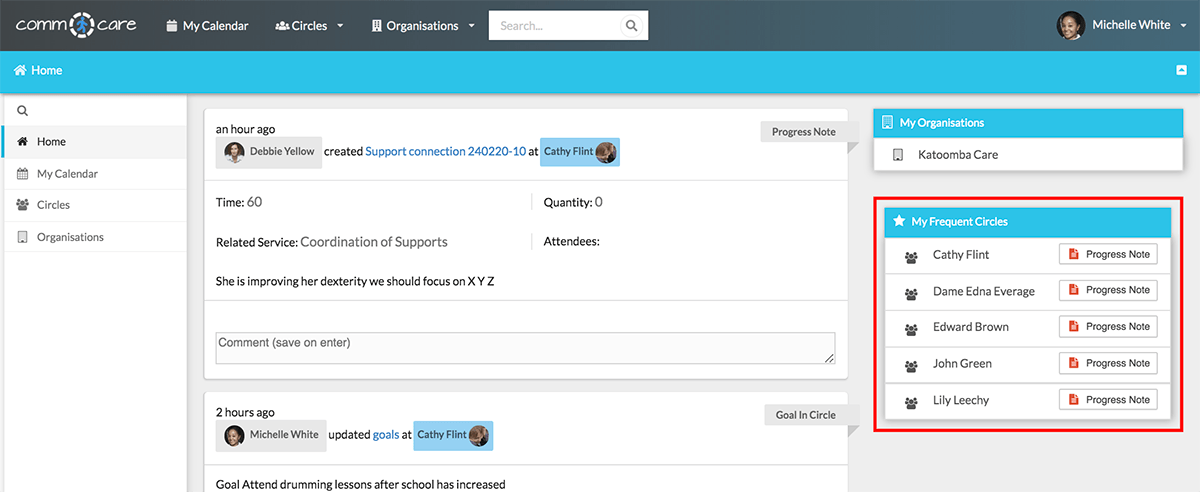This screenshot has height=492, width=1200.
Task: Select Organisations in the left sidebar
Action: click(x=70, y=237)
